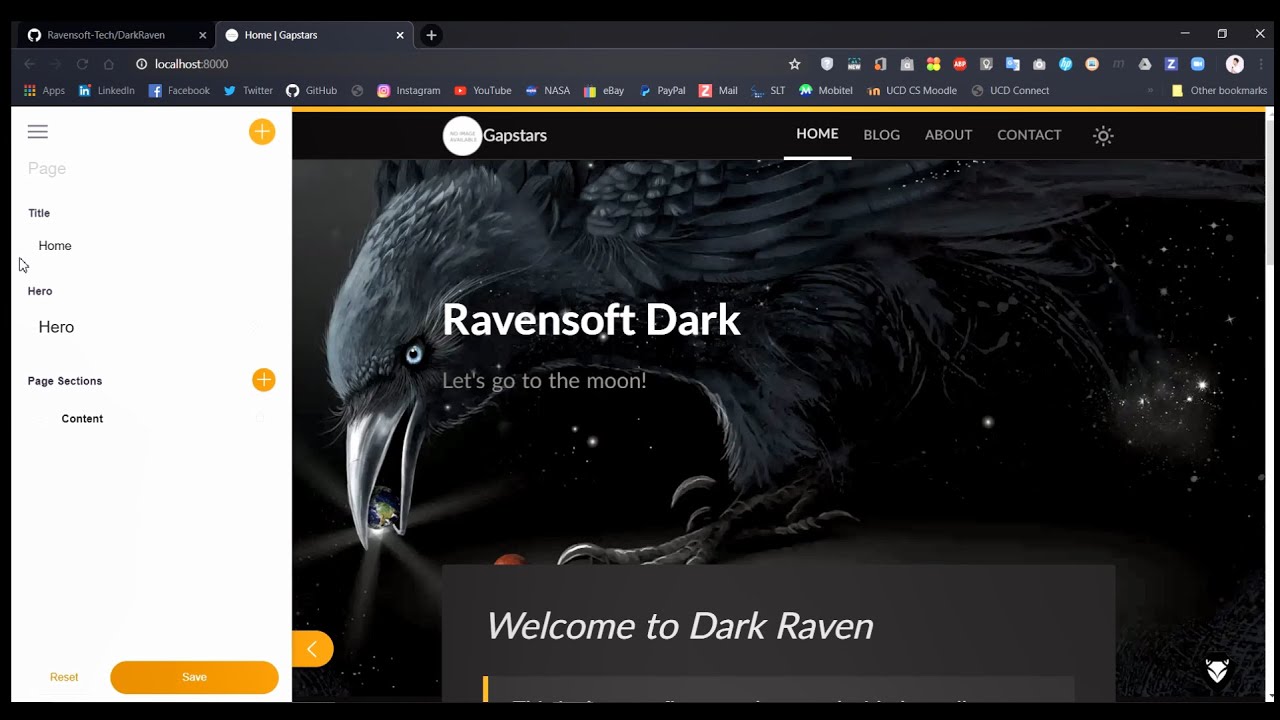
Task: Expand the Other bookmarks folder
Action: tap(1218, 91)
